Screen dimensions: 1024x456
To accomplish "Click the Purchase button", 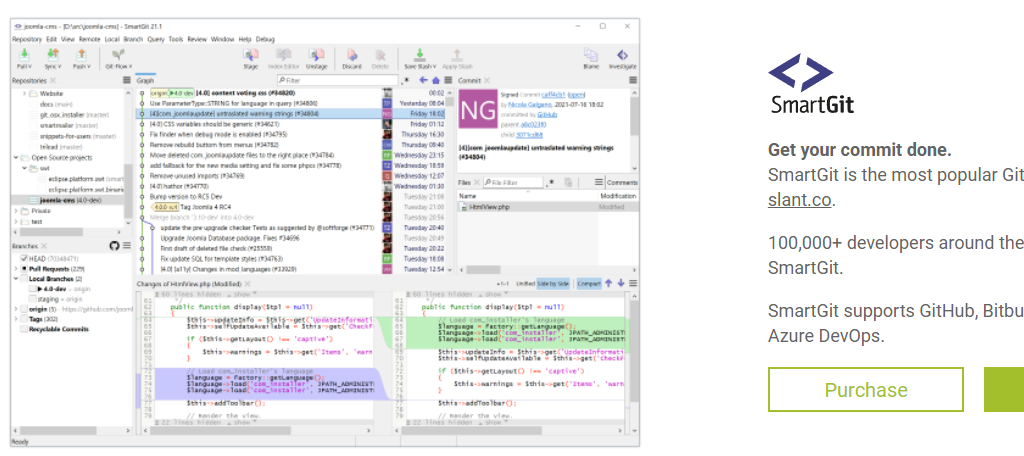I will click(x=865, y=390).
